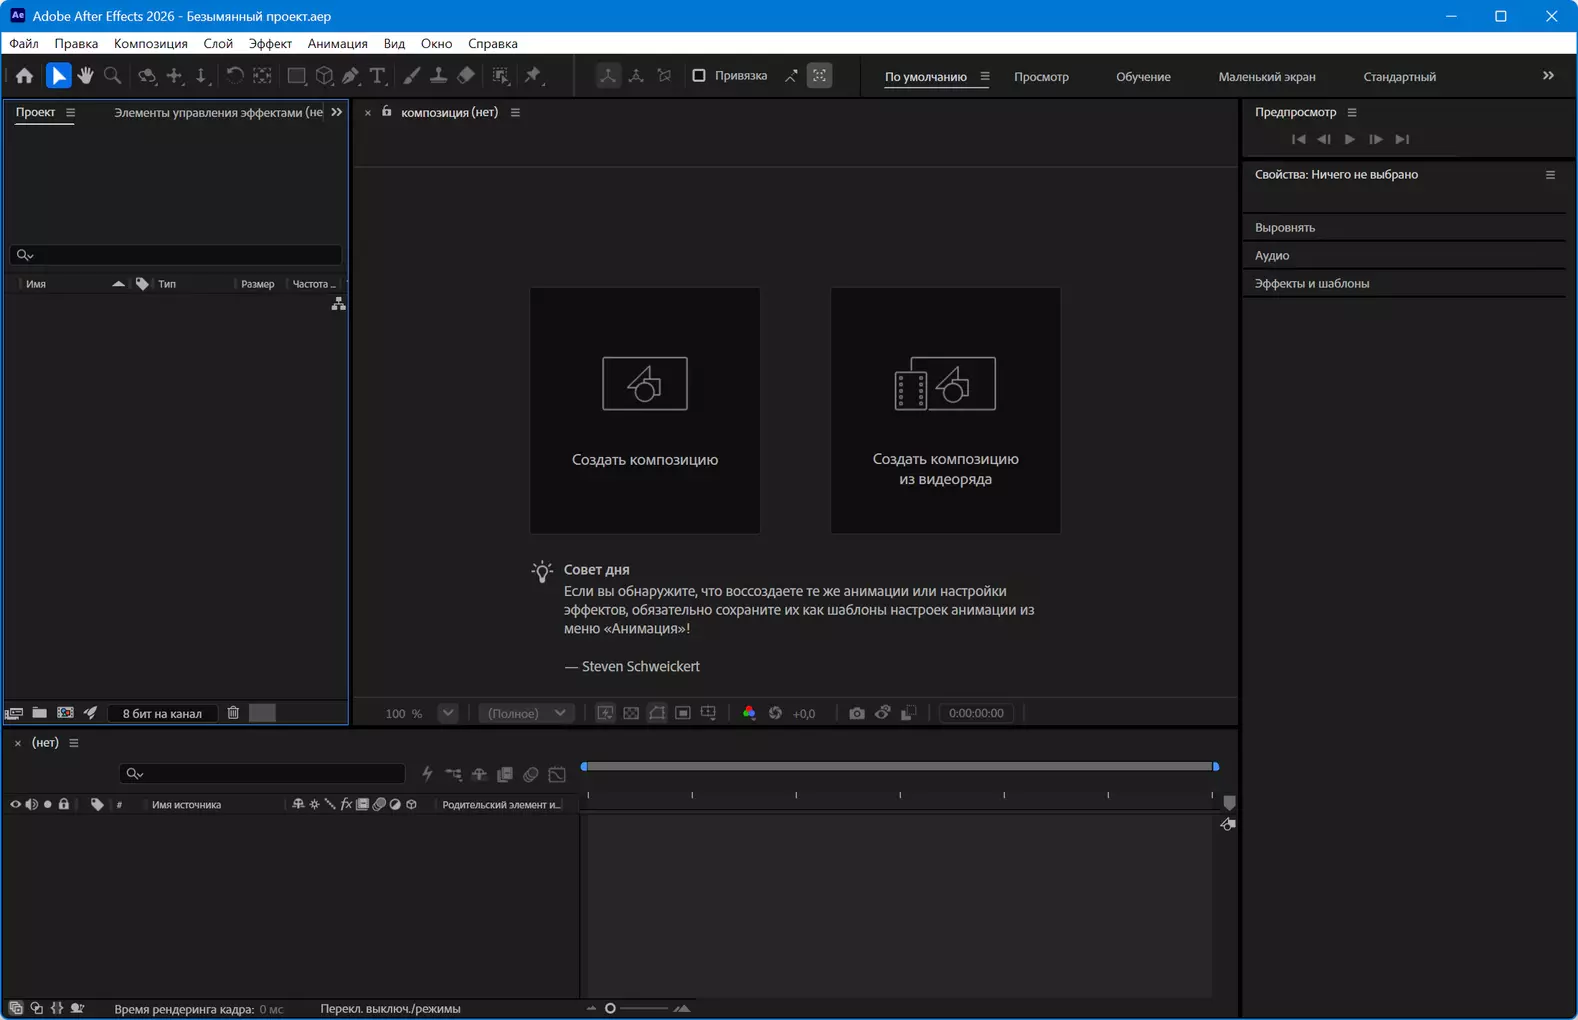Open the composition panel hamburger menu
Image resolution: width=1578 pixels, height=1020 pixels.
tap(515, 113)
